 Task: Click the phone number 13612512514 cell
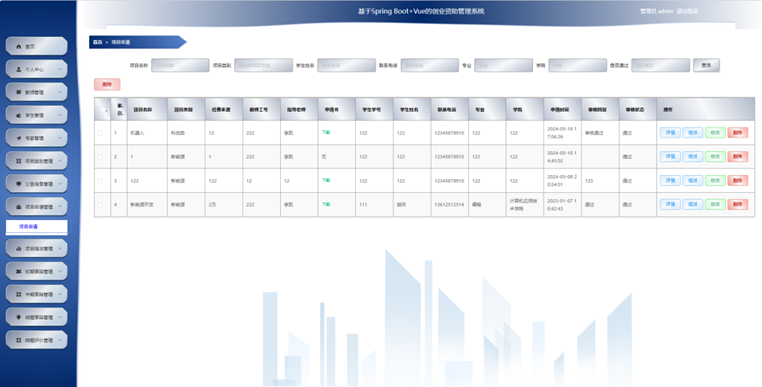pyautogui.click(x=450, y=205)
